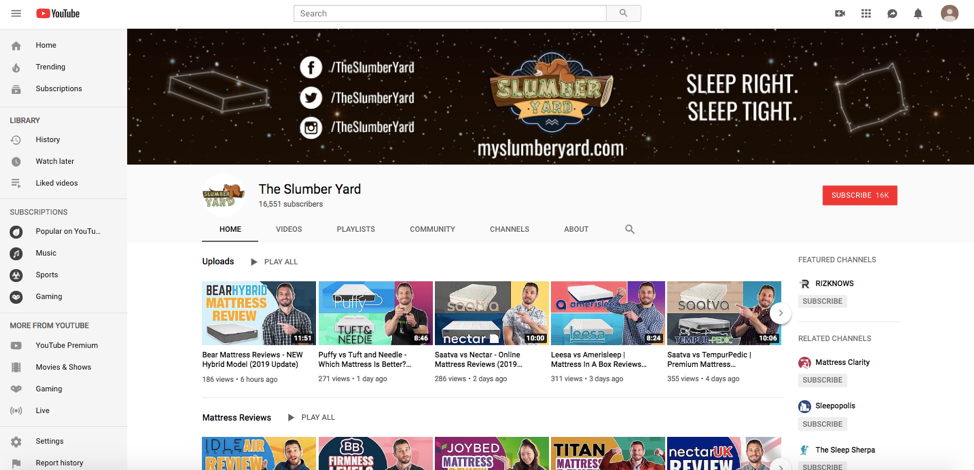Play all Uploads videos
Viewport: 974px width, 470px height.
point(274,262)
